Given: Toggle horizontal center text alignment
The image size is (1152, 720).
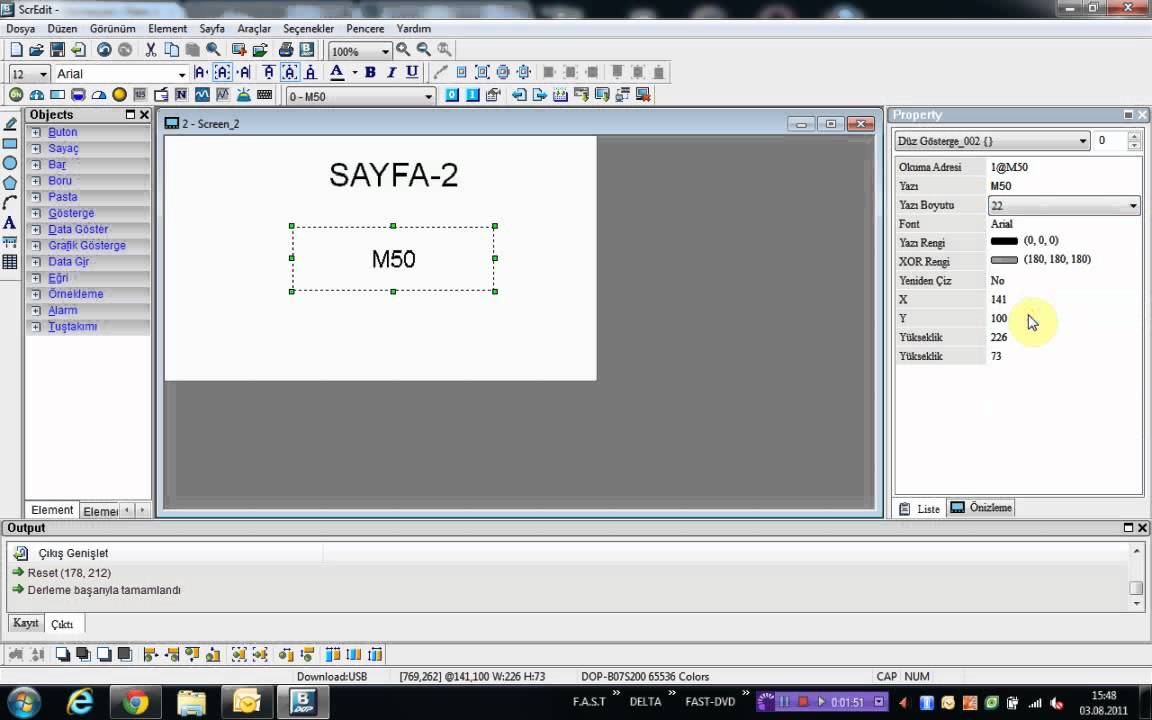Looking at the screenshot, I should point(223,72).
